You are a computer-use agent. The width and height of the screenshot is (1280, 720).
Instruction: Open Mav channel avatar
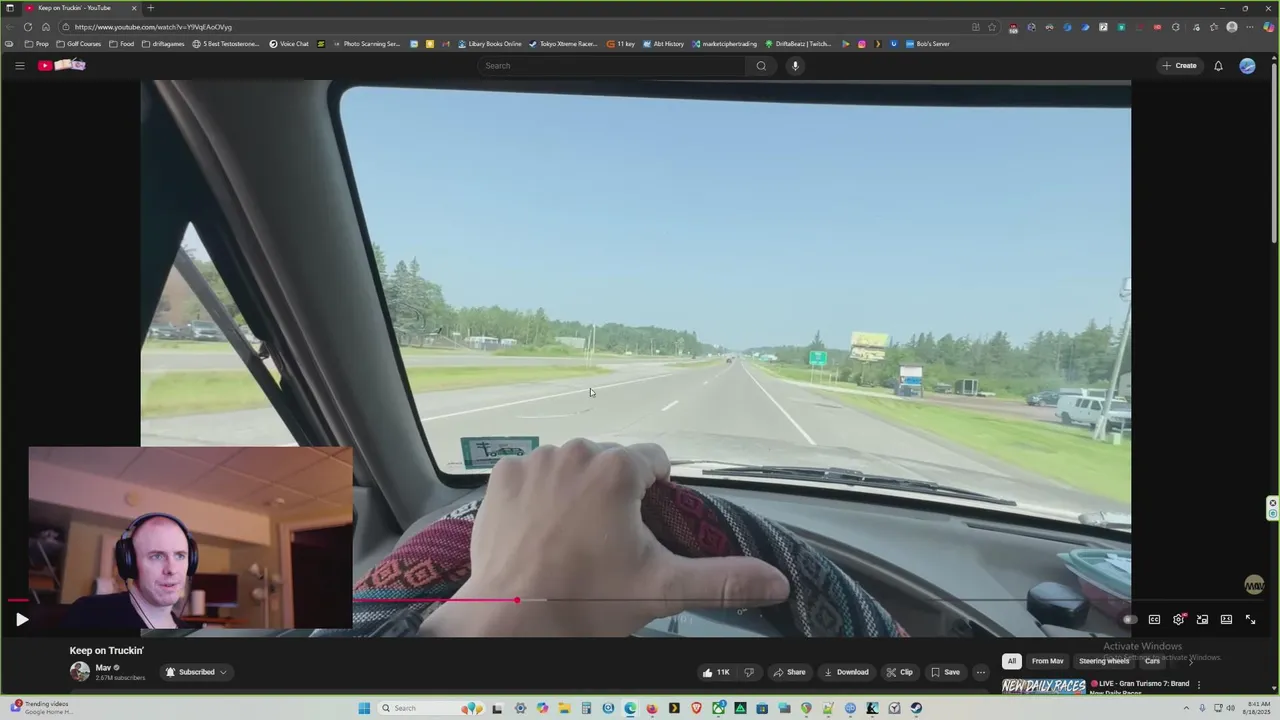[x=79, y=672]
